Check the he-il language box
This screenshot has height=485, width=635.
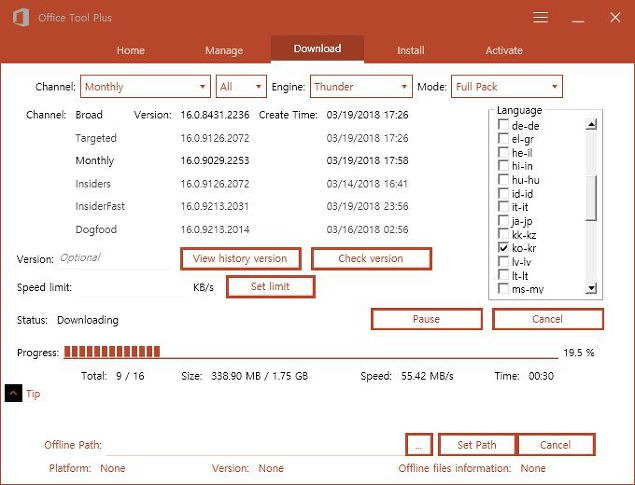coord(503,152)
